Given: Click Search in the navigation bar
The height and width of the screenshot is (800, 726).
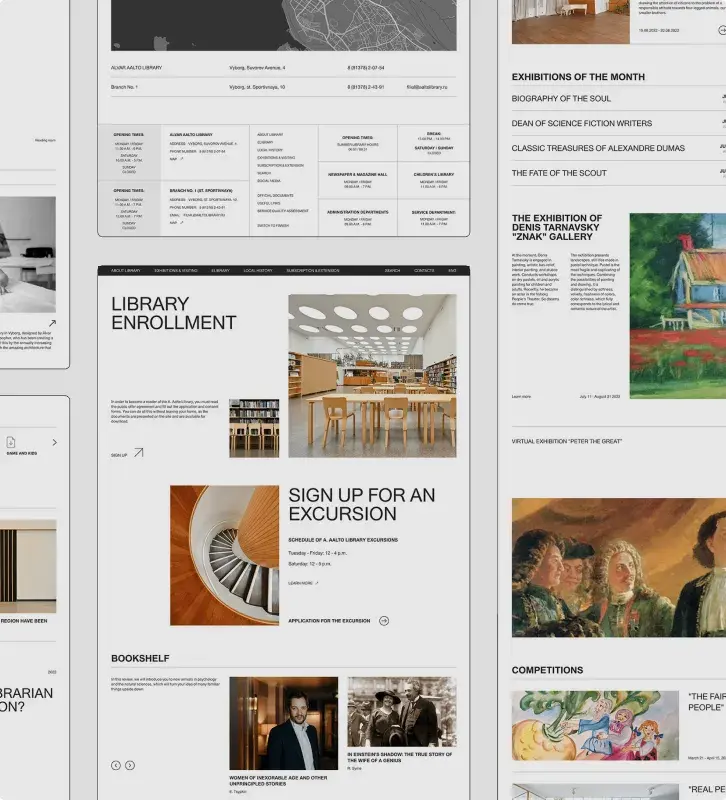Looking at the screenshot, I should point(393,270).
